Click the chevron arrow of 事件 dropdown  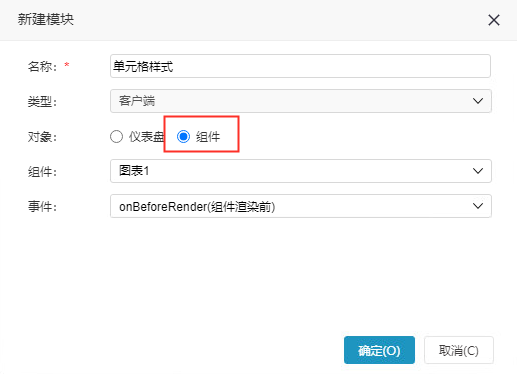pyautogui.click(x=478, y=206)
